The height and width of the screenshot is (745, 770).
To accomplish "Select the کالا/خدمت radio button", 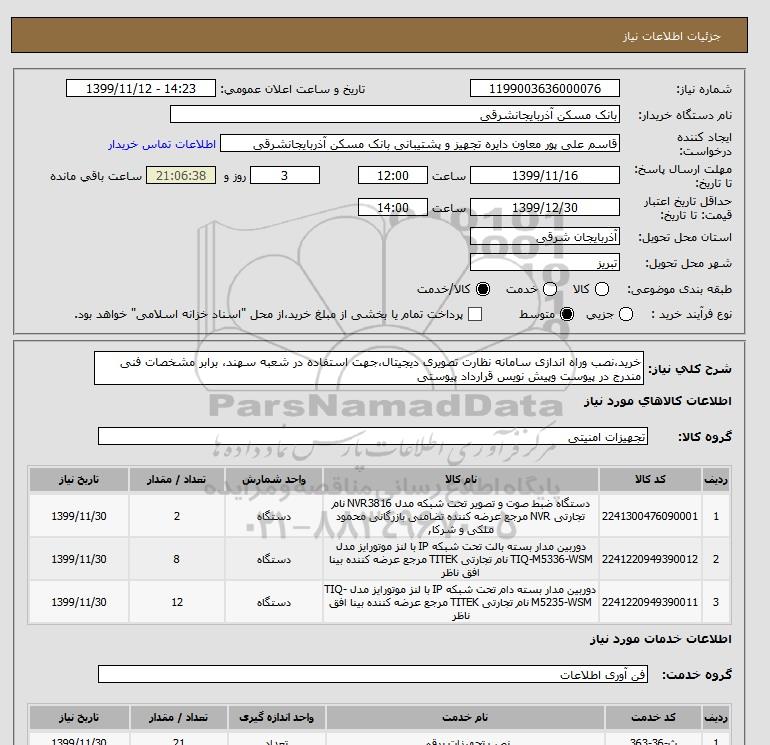I will tap(483, 289).
